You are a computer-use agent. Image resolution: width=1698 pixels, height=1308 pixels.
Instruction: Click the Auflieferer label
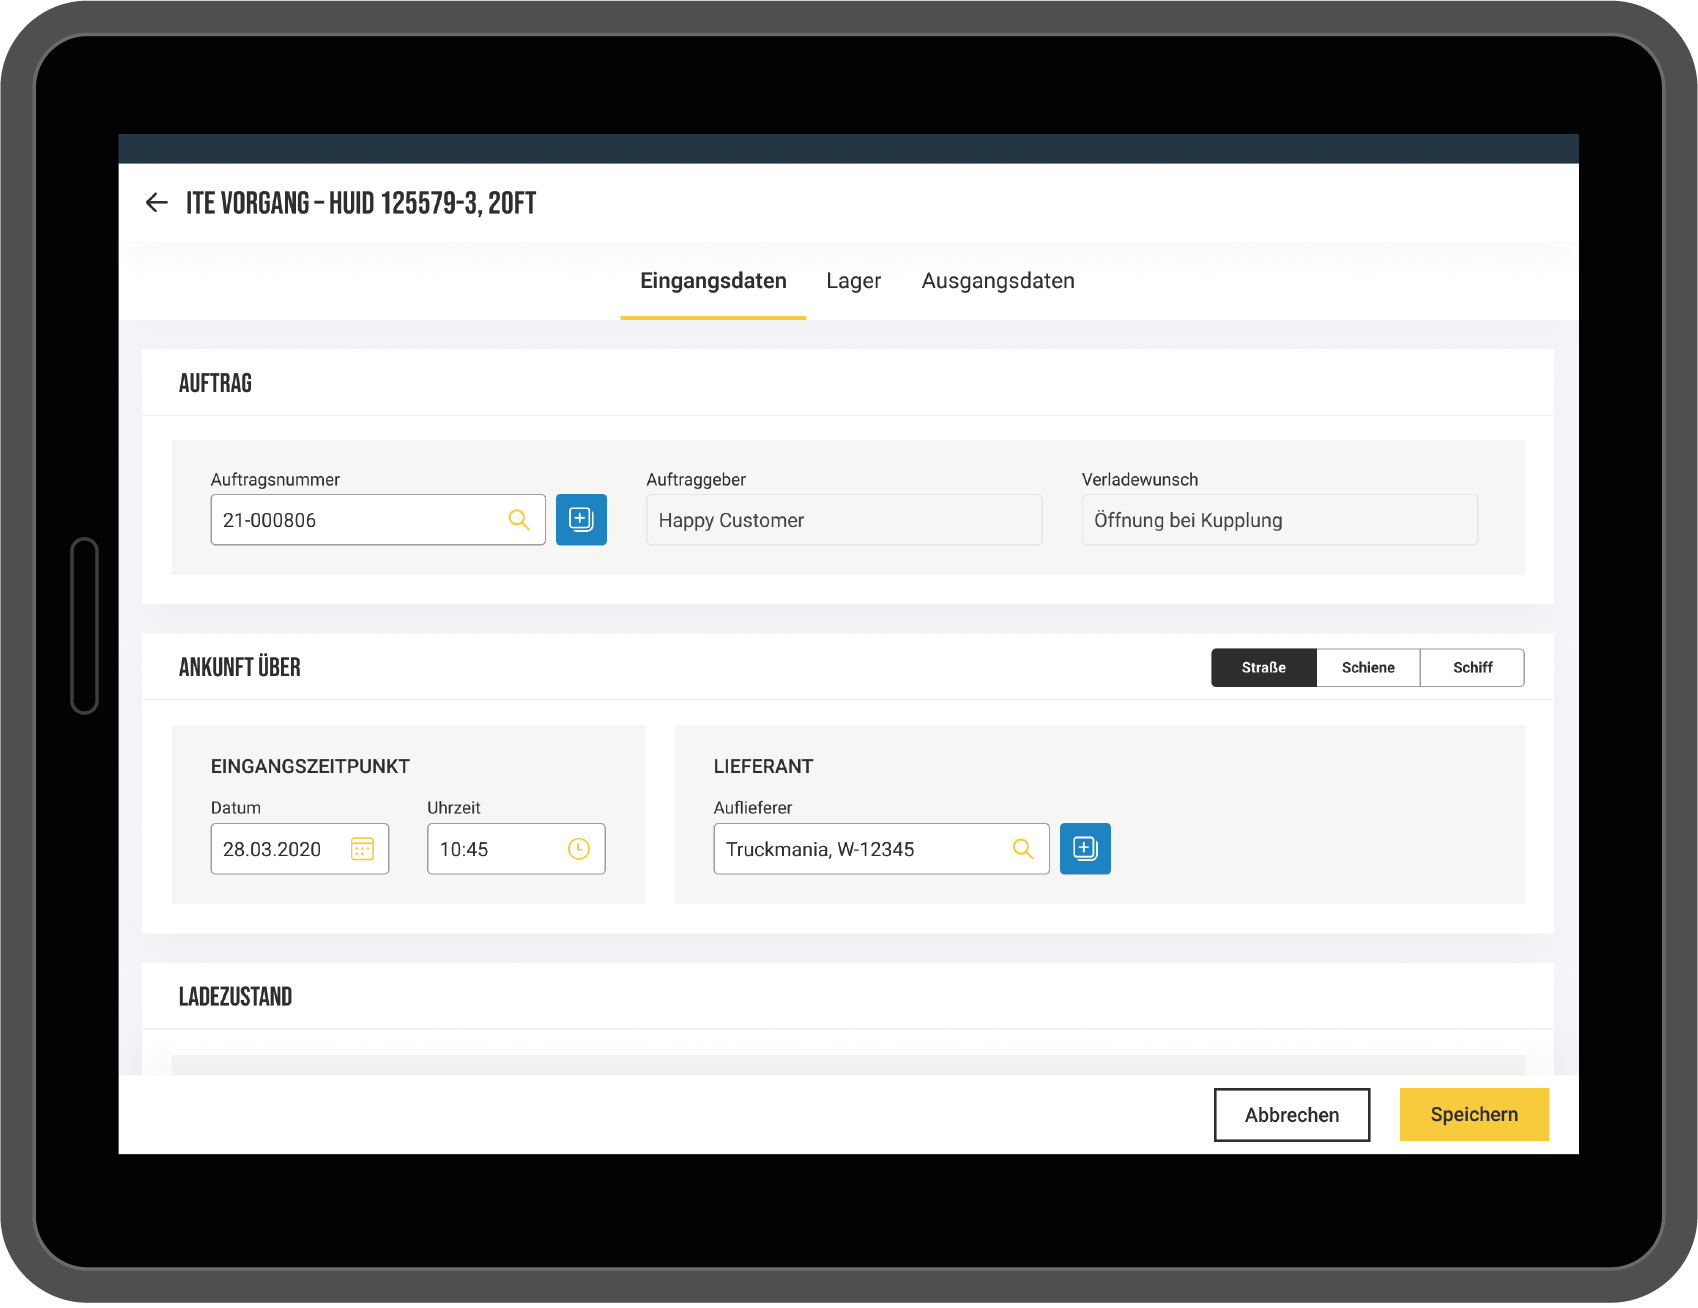click(x=753, y=808)
